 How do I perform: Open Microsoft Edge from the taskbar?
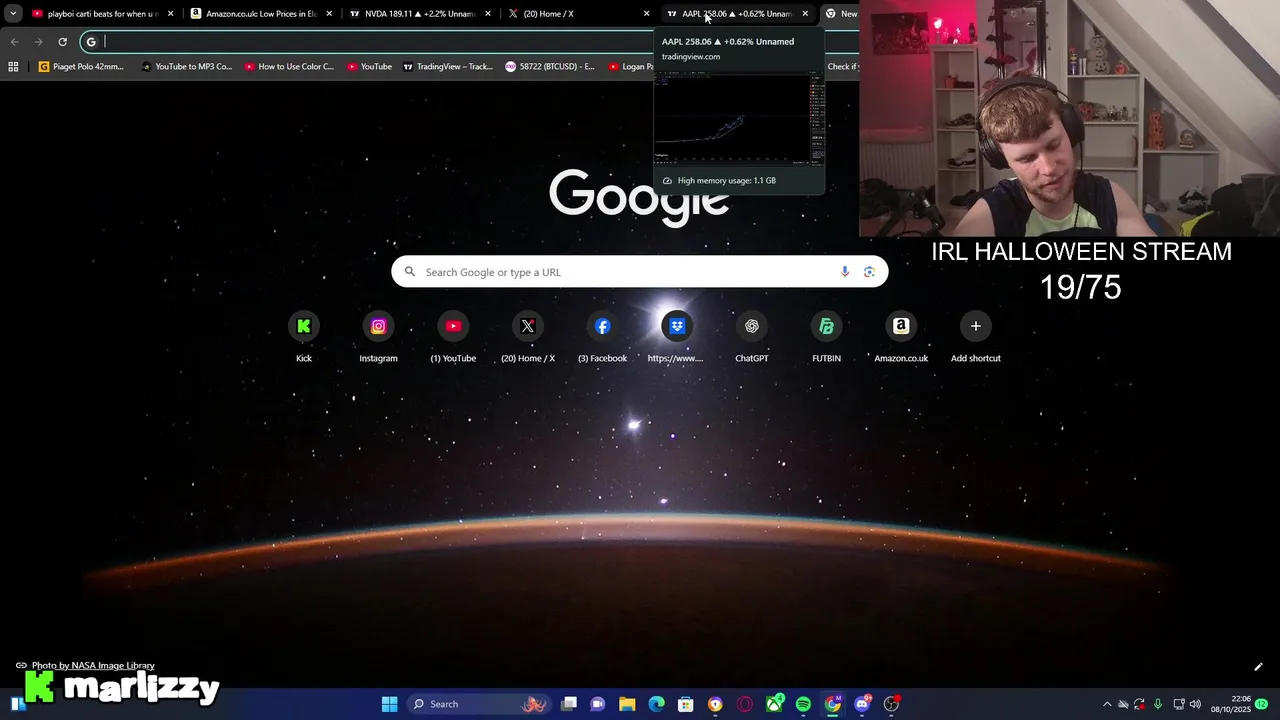click(x=656, y=704)
